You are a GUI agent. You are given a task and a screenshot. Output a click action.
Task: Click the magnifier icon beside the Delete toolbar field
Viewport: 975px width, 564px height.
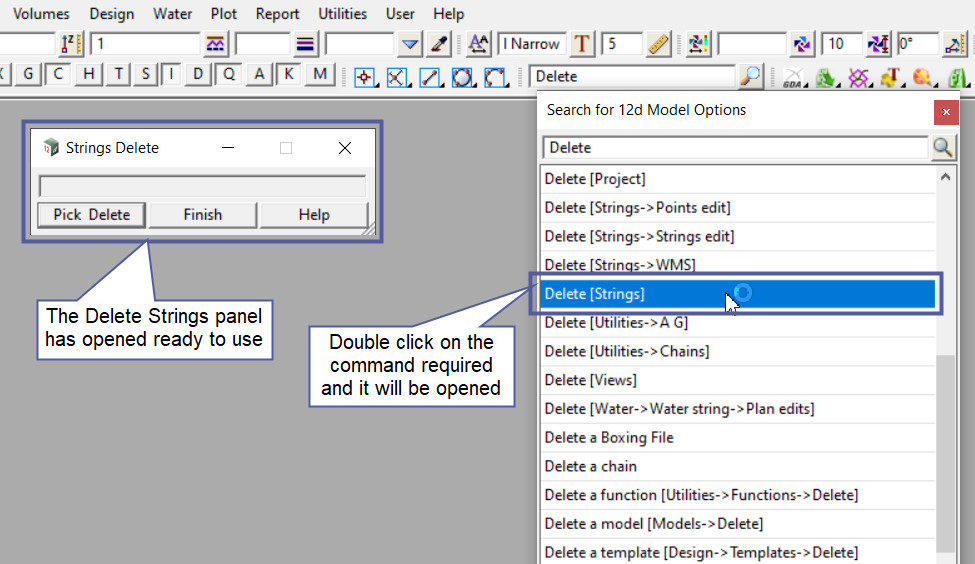[750, 76]
